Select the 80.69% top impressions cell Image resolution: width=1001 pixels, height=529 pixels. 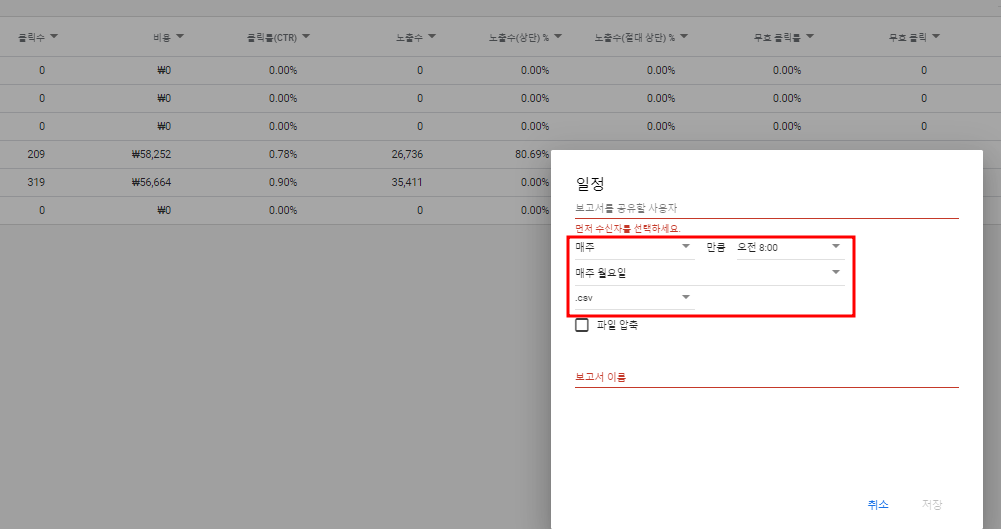coord(532,154)
